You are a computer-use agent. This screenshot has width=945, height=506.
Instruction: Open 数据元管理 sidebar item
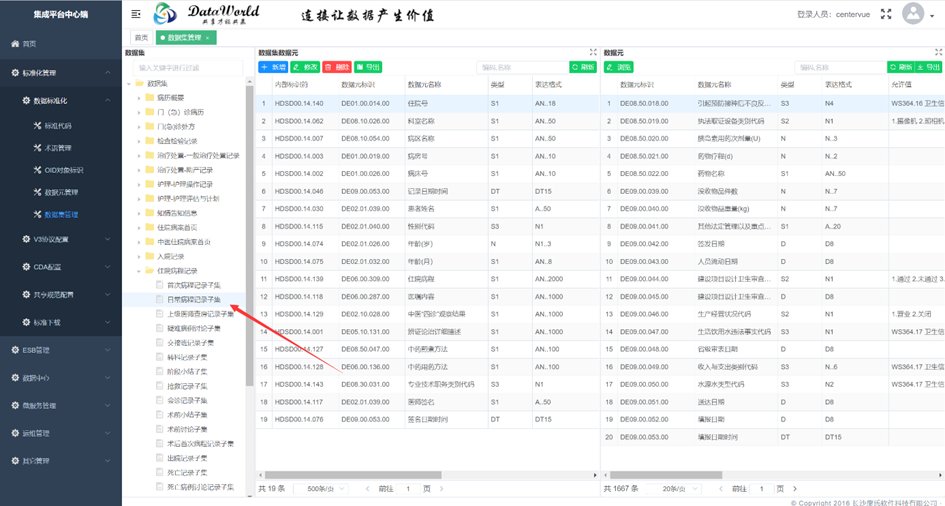pos(61,193)
